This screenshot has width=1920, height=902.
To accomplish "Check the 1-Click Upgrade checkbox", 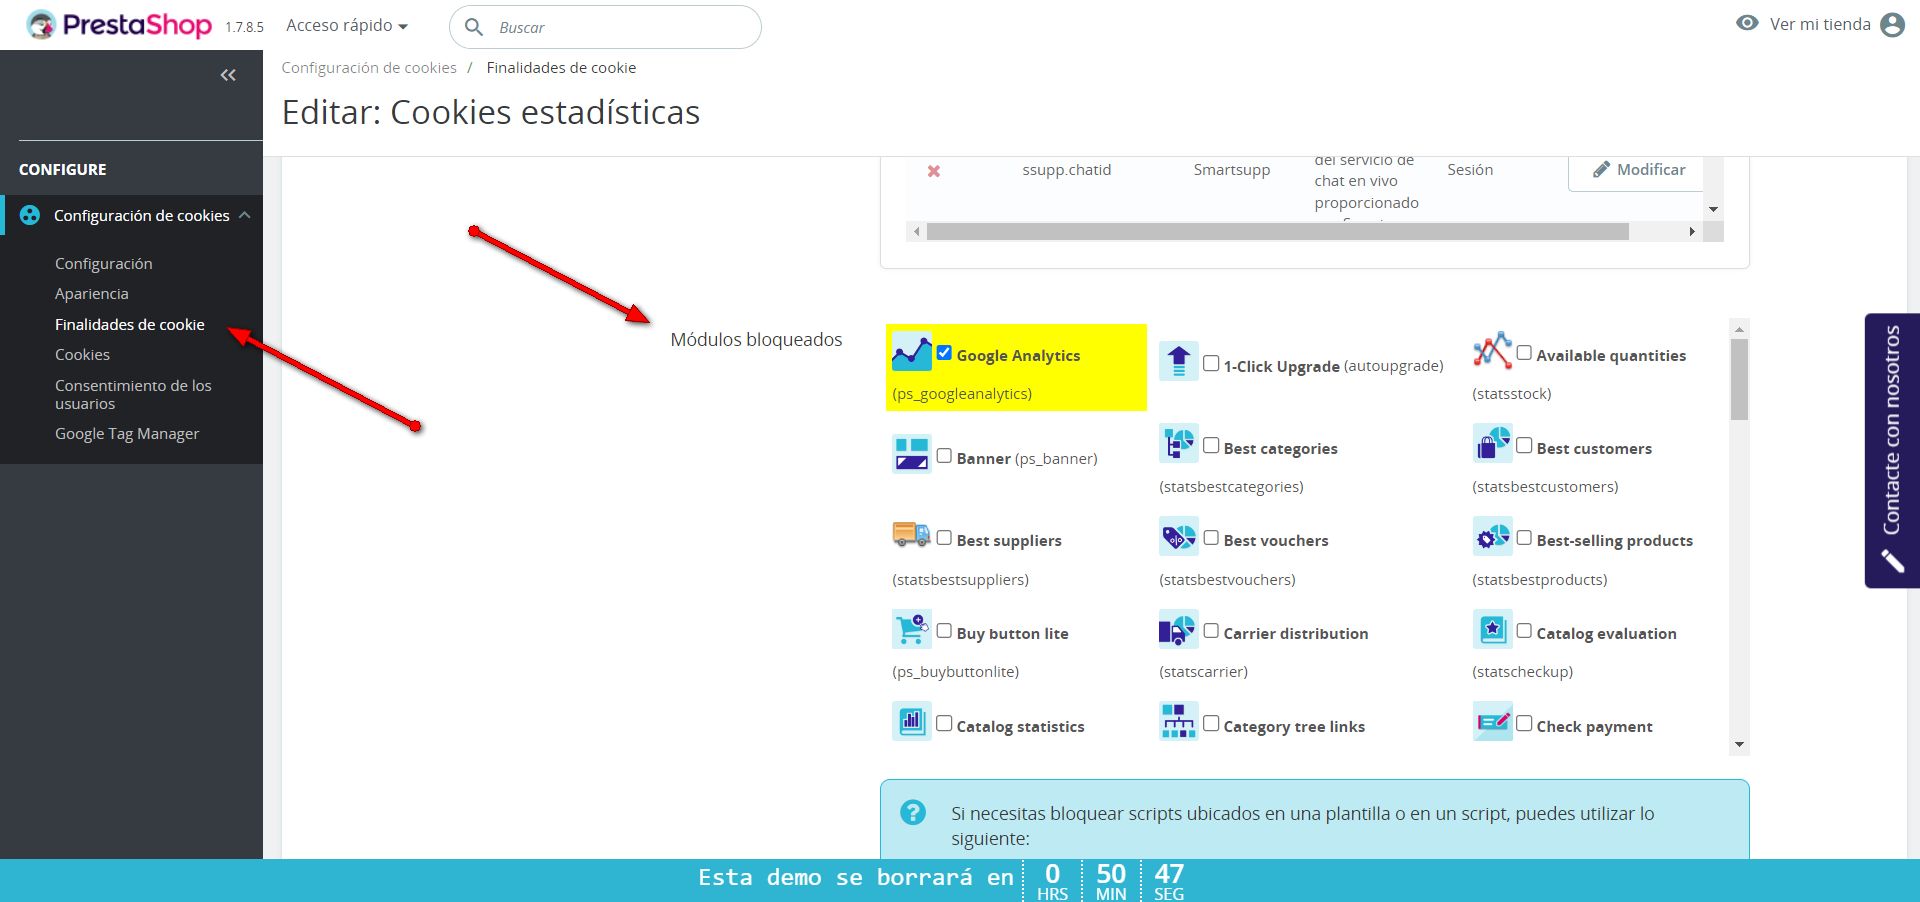I will point(1211,364).
